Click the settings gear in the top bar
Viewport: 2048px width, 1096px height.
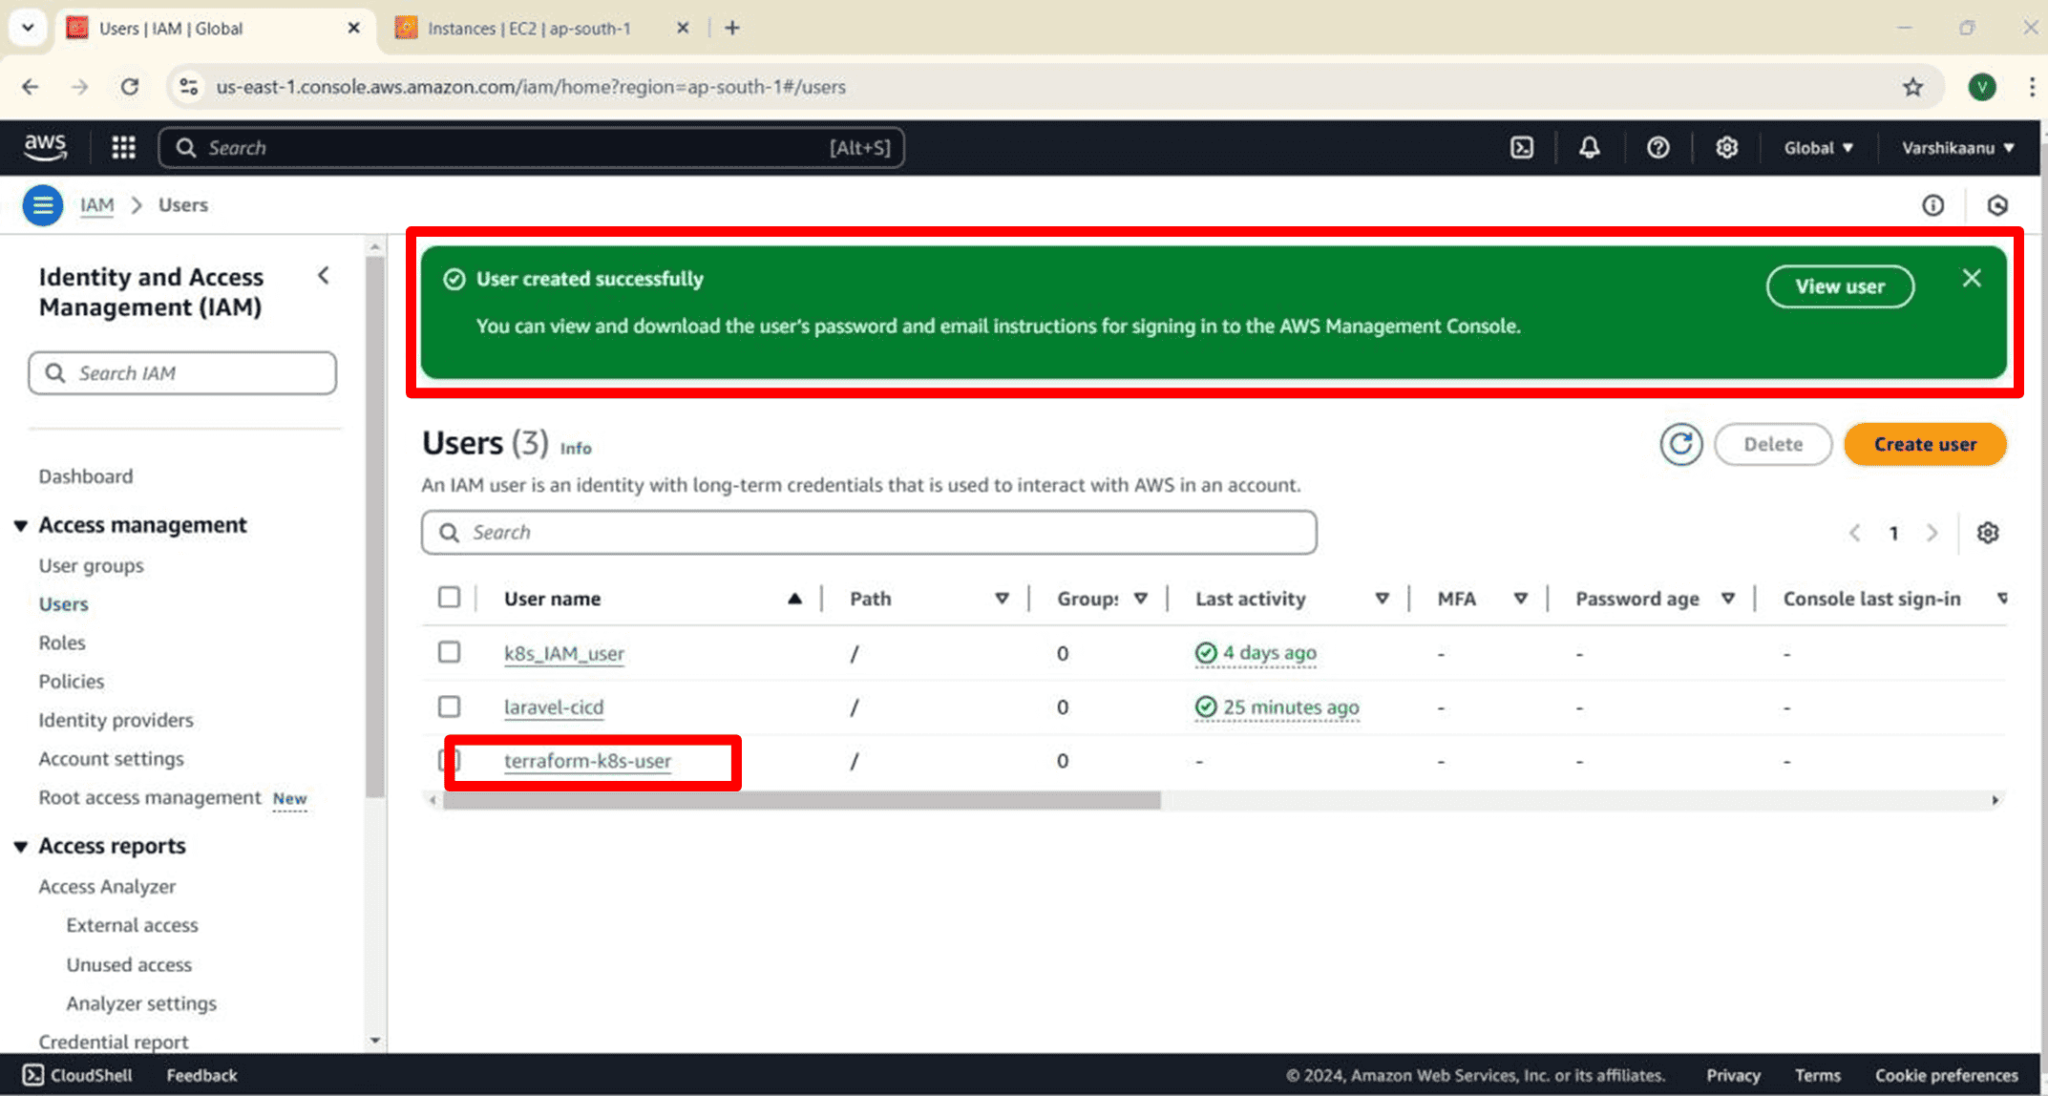click(x=1726, y=147)
